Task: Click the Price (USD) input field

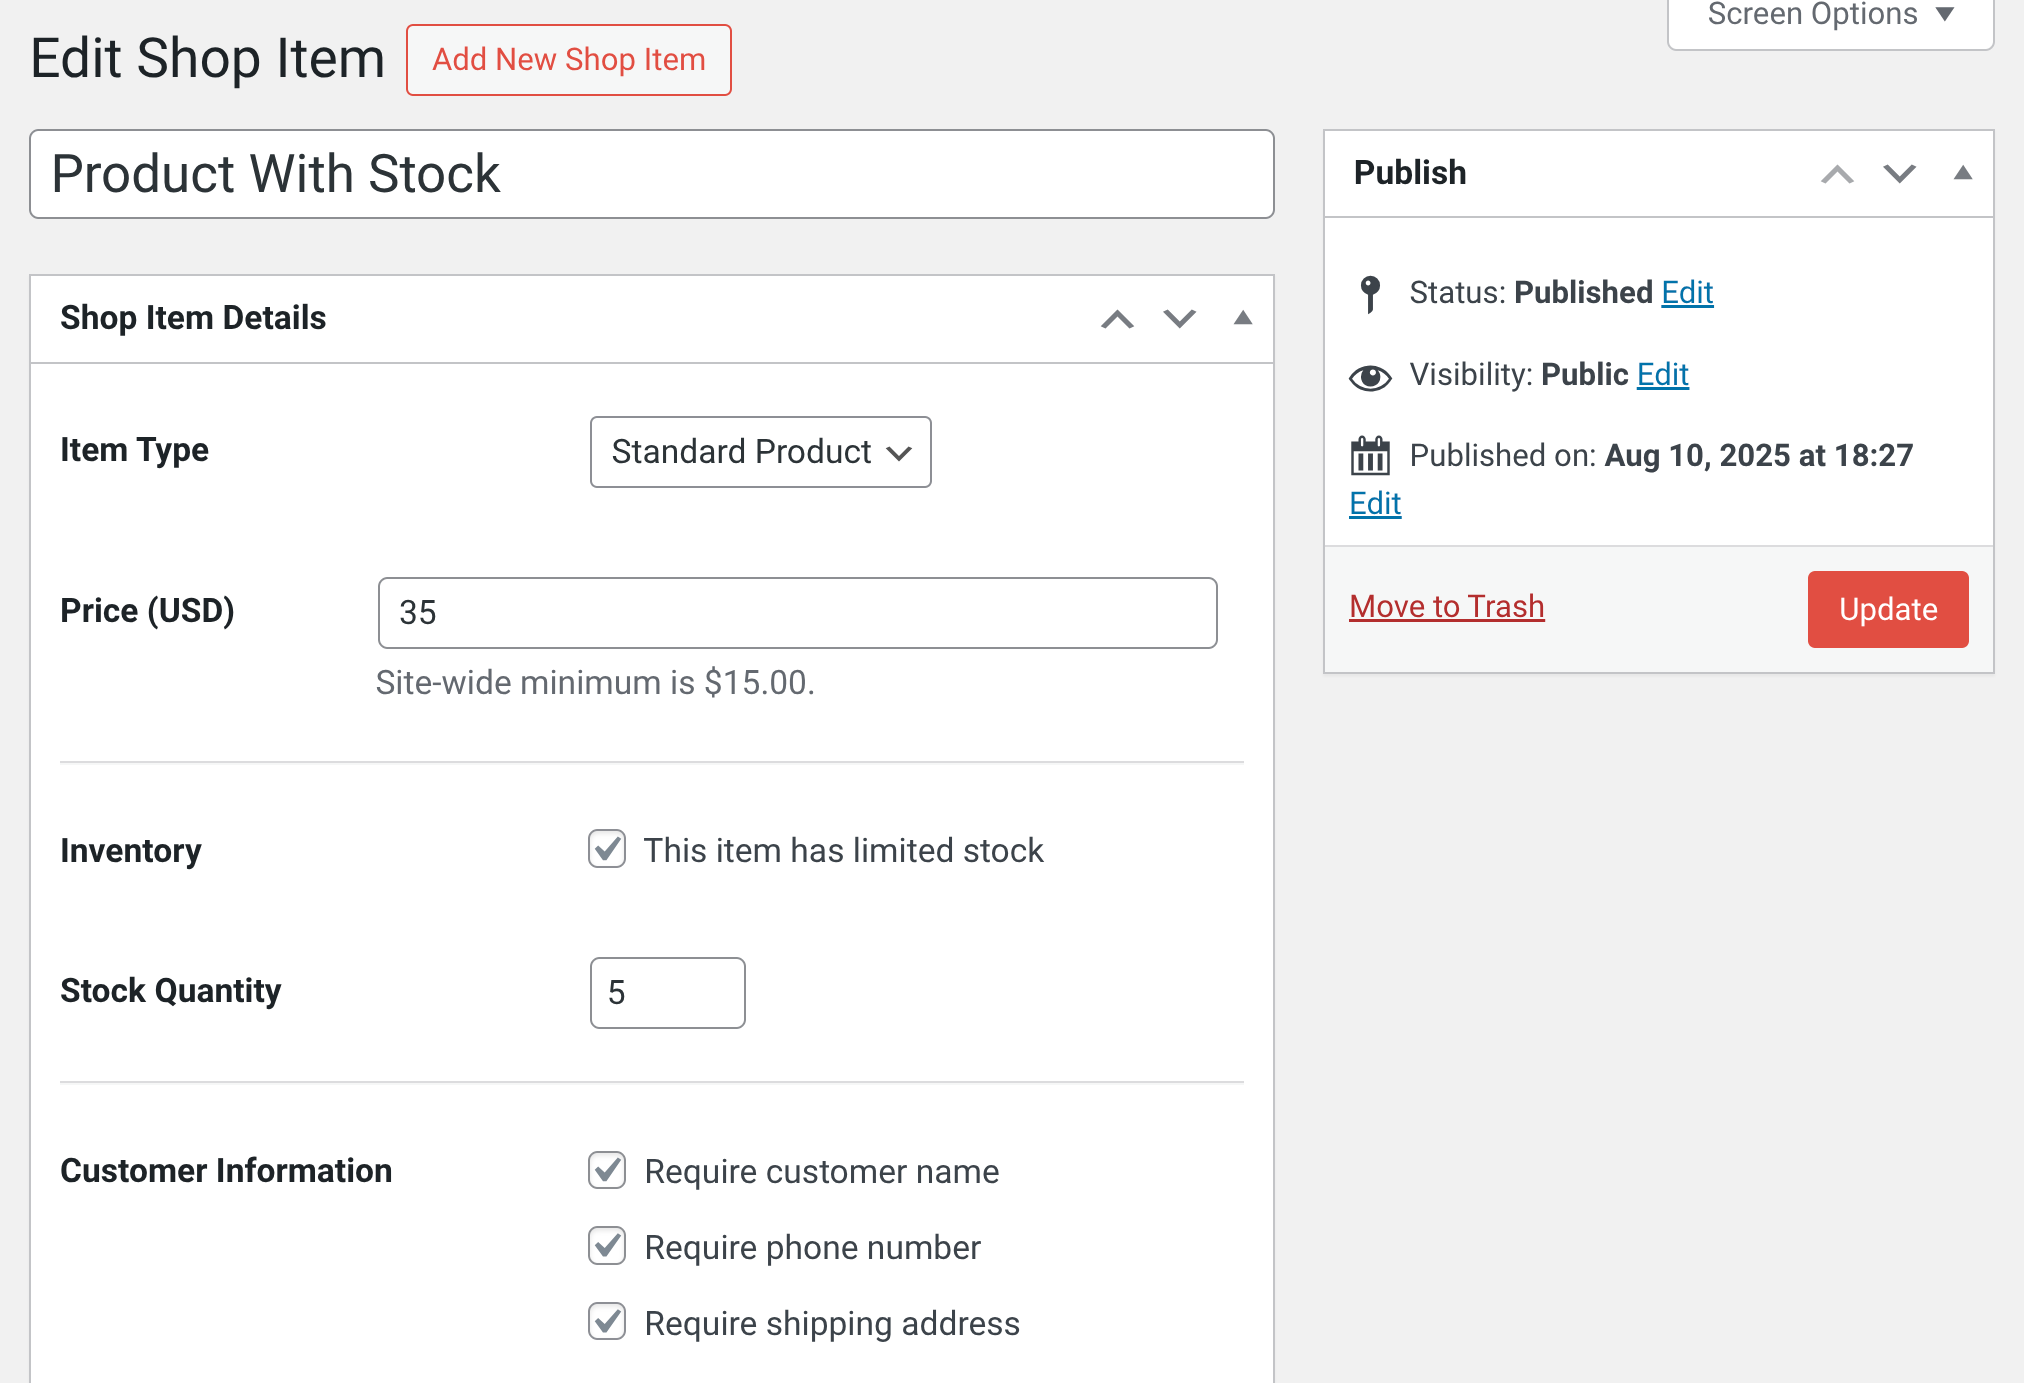Action: coord(798,613)
